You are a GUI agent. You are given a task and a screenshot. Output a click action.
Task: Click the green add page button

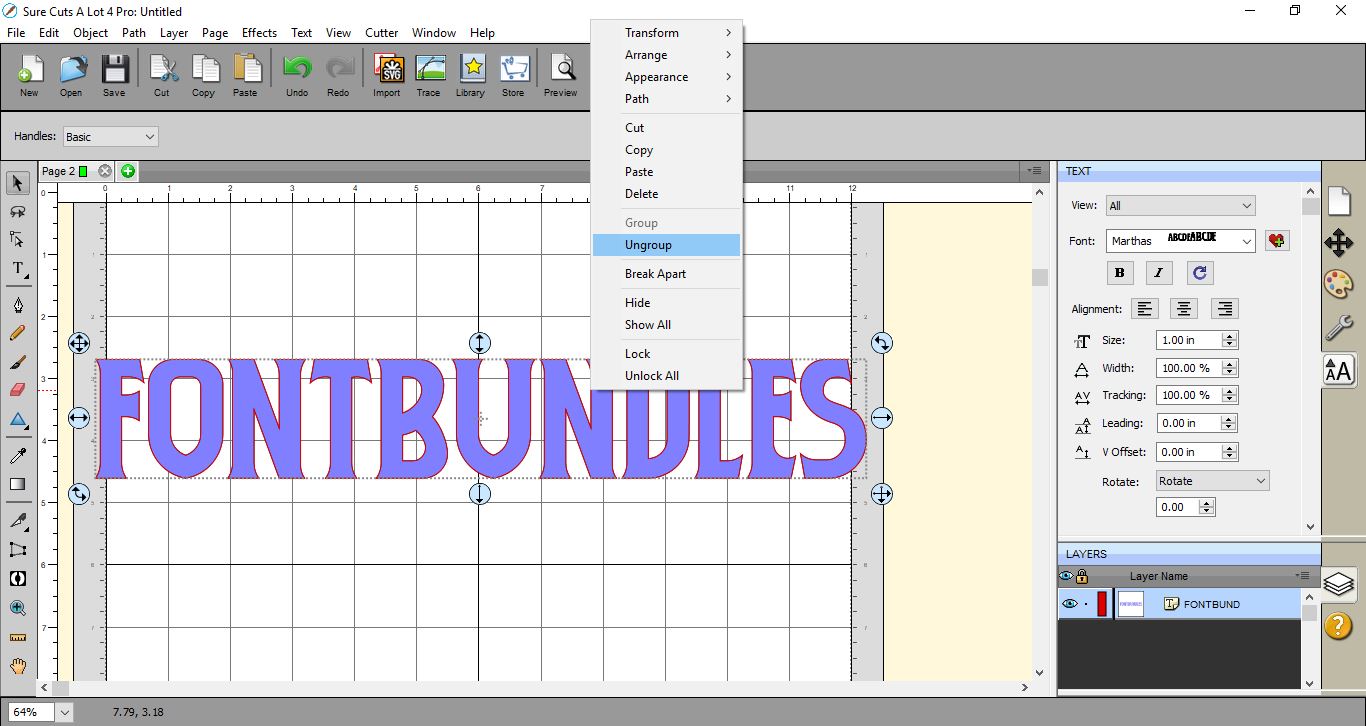click(128, 171)
